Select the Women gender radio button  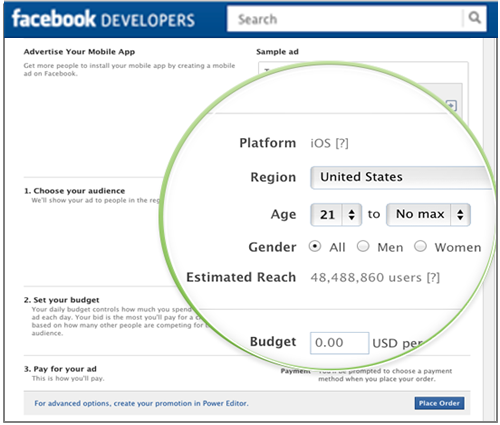tap(420, 247)
